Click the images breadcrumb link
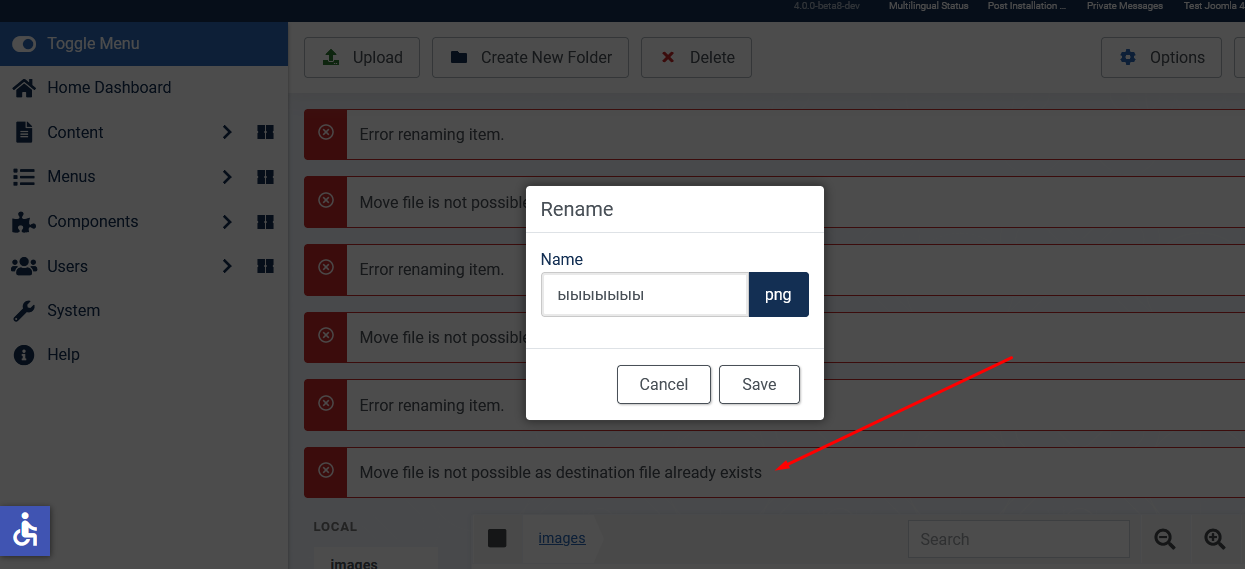 (x=562, y=538)
